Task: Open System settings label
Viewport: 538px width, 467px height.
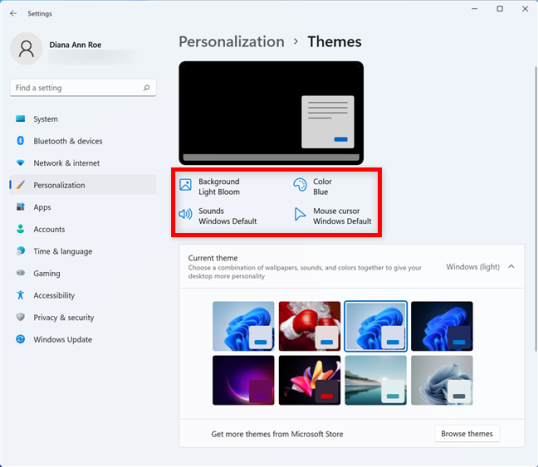Action: pyautogui.click(x=46, y=119)
